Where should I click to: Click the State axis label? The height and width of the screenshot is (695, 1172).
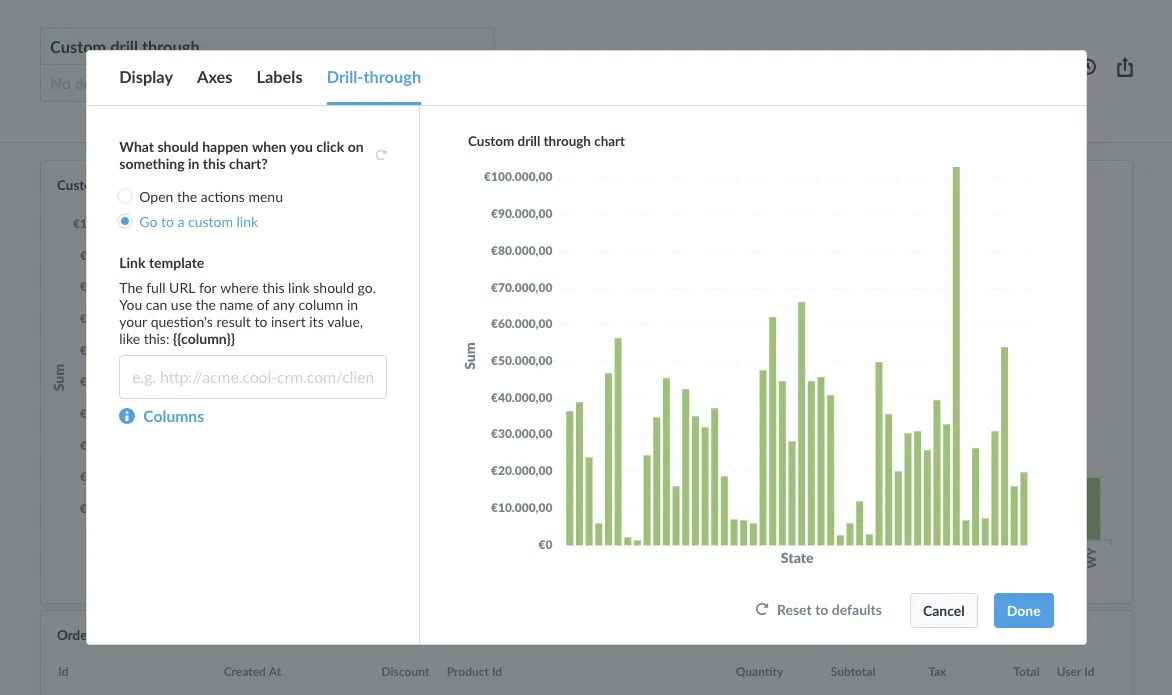[x=797, y=558]
